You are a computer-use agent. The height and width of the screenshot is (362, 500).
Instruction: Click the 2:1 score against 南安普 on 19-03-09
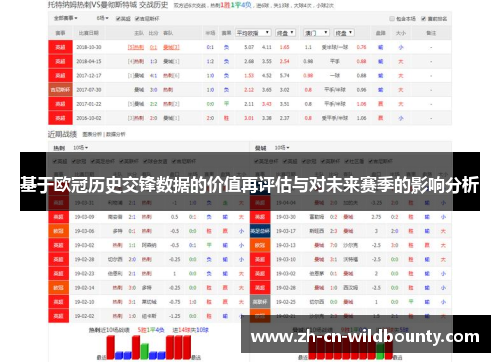[x=132, y=217]
